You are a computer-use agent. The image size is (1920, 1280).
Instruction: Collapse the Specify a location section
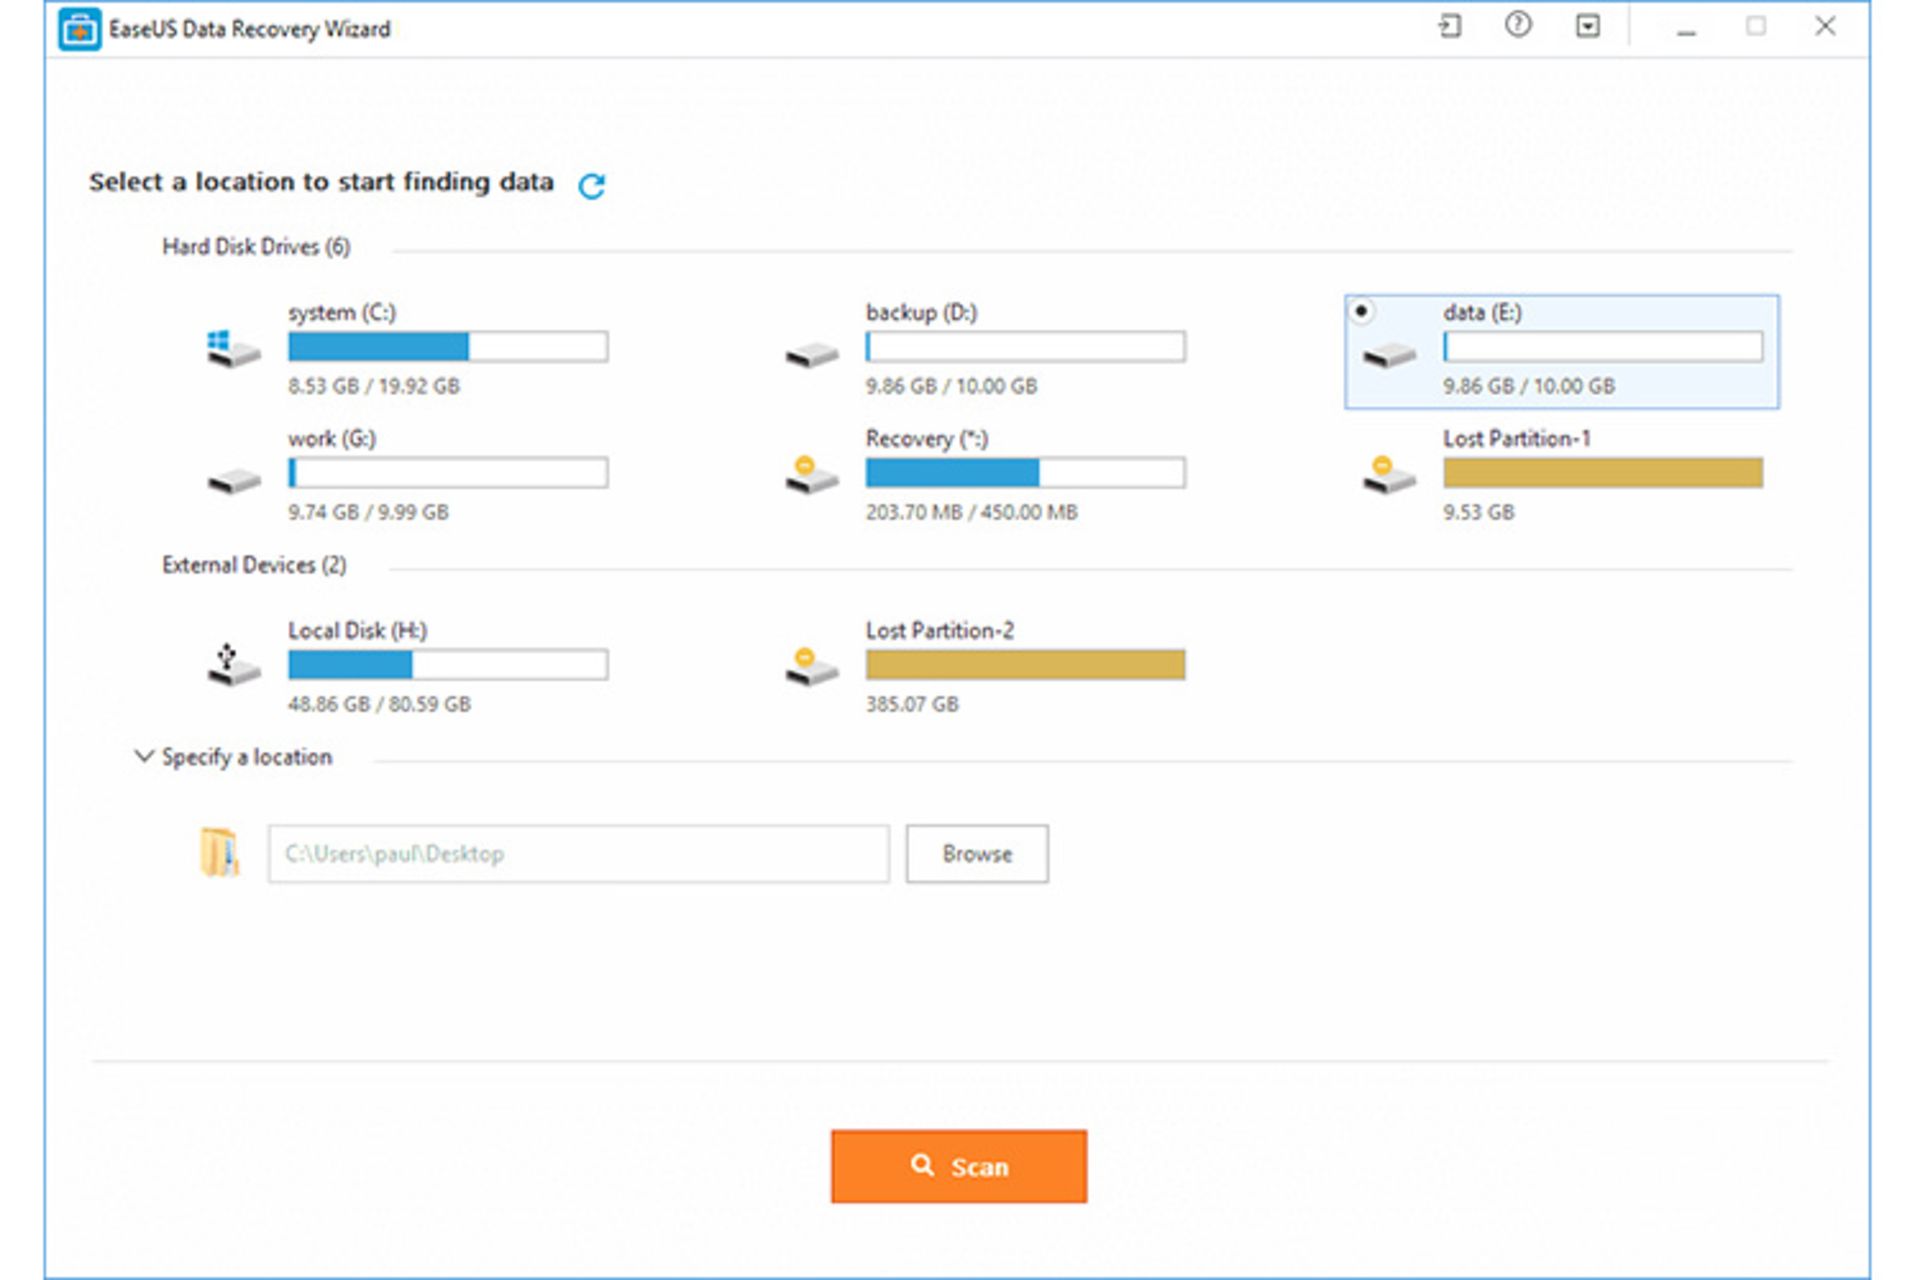click(x=144, y=756)
